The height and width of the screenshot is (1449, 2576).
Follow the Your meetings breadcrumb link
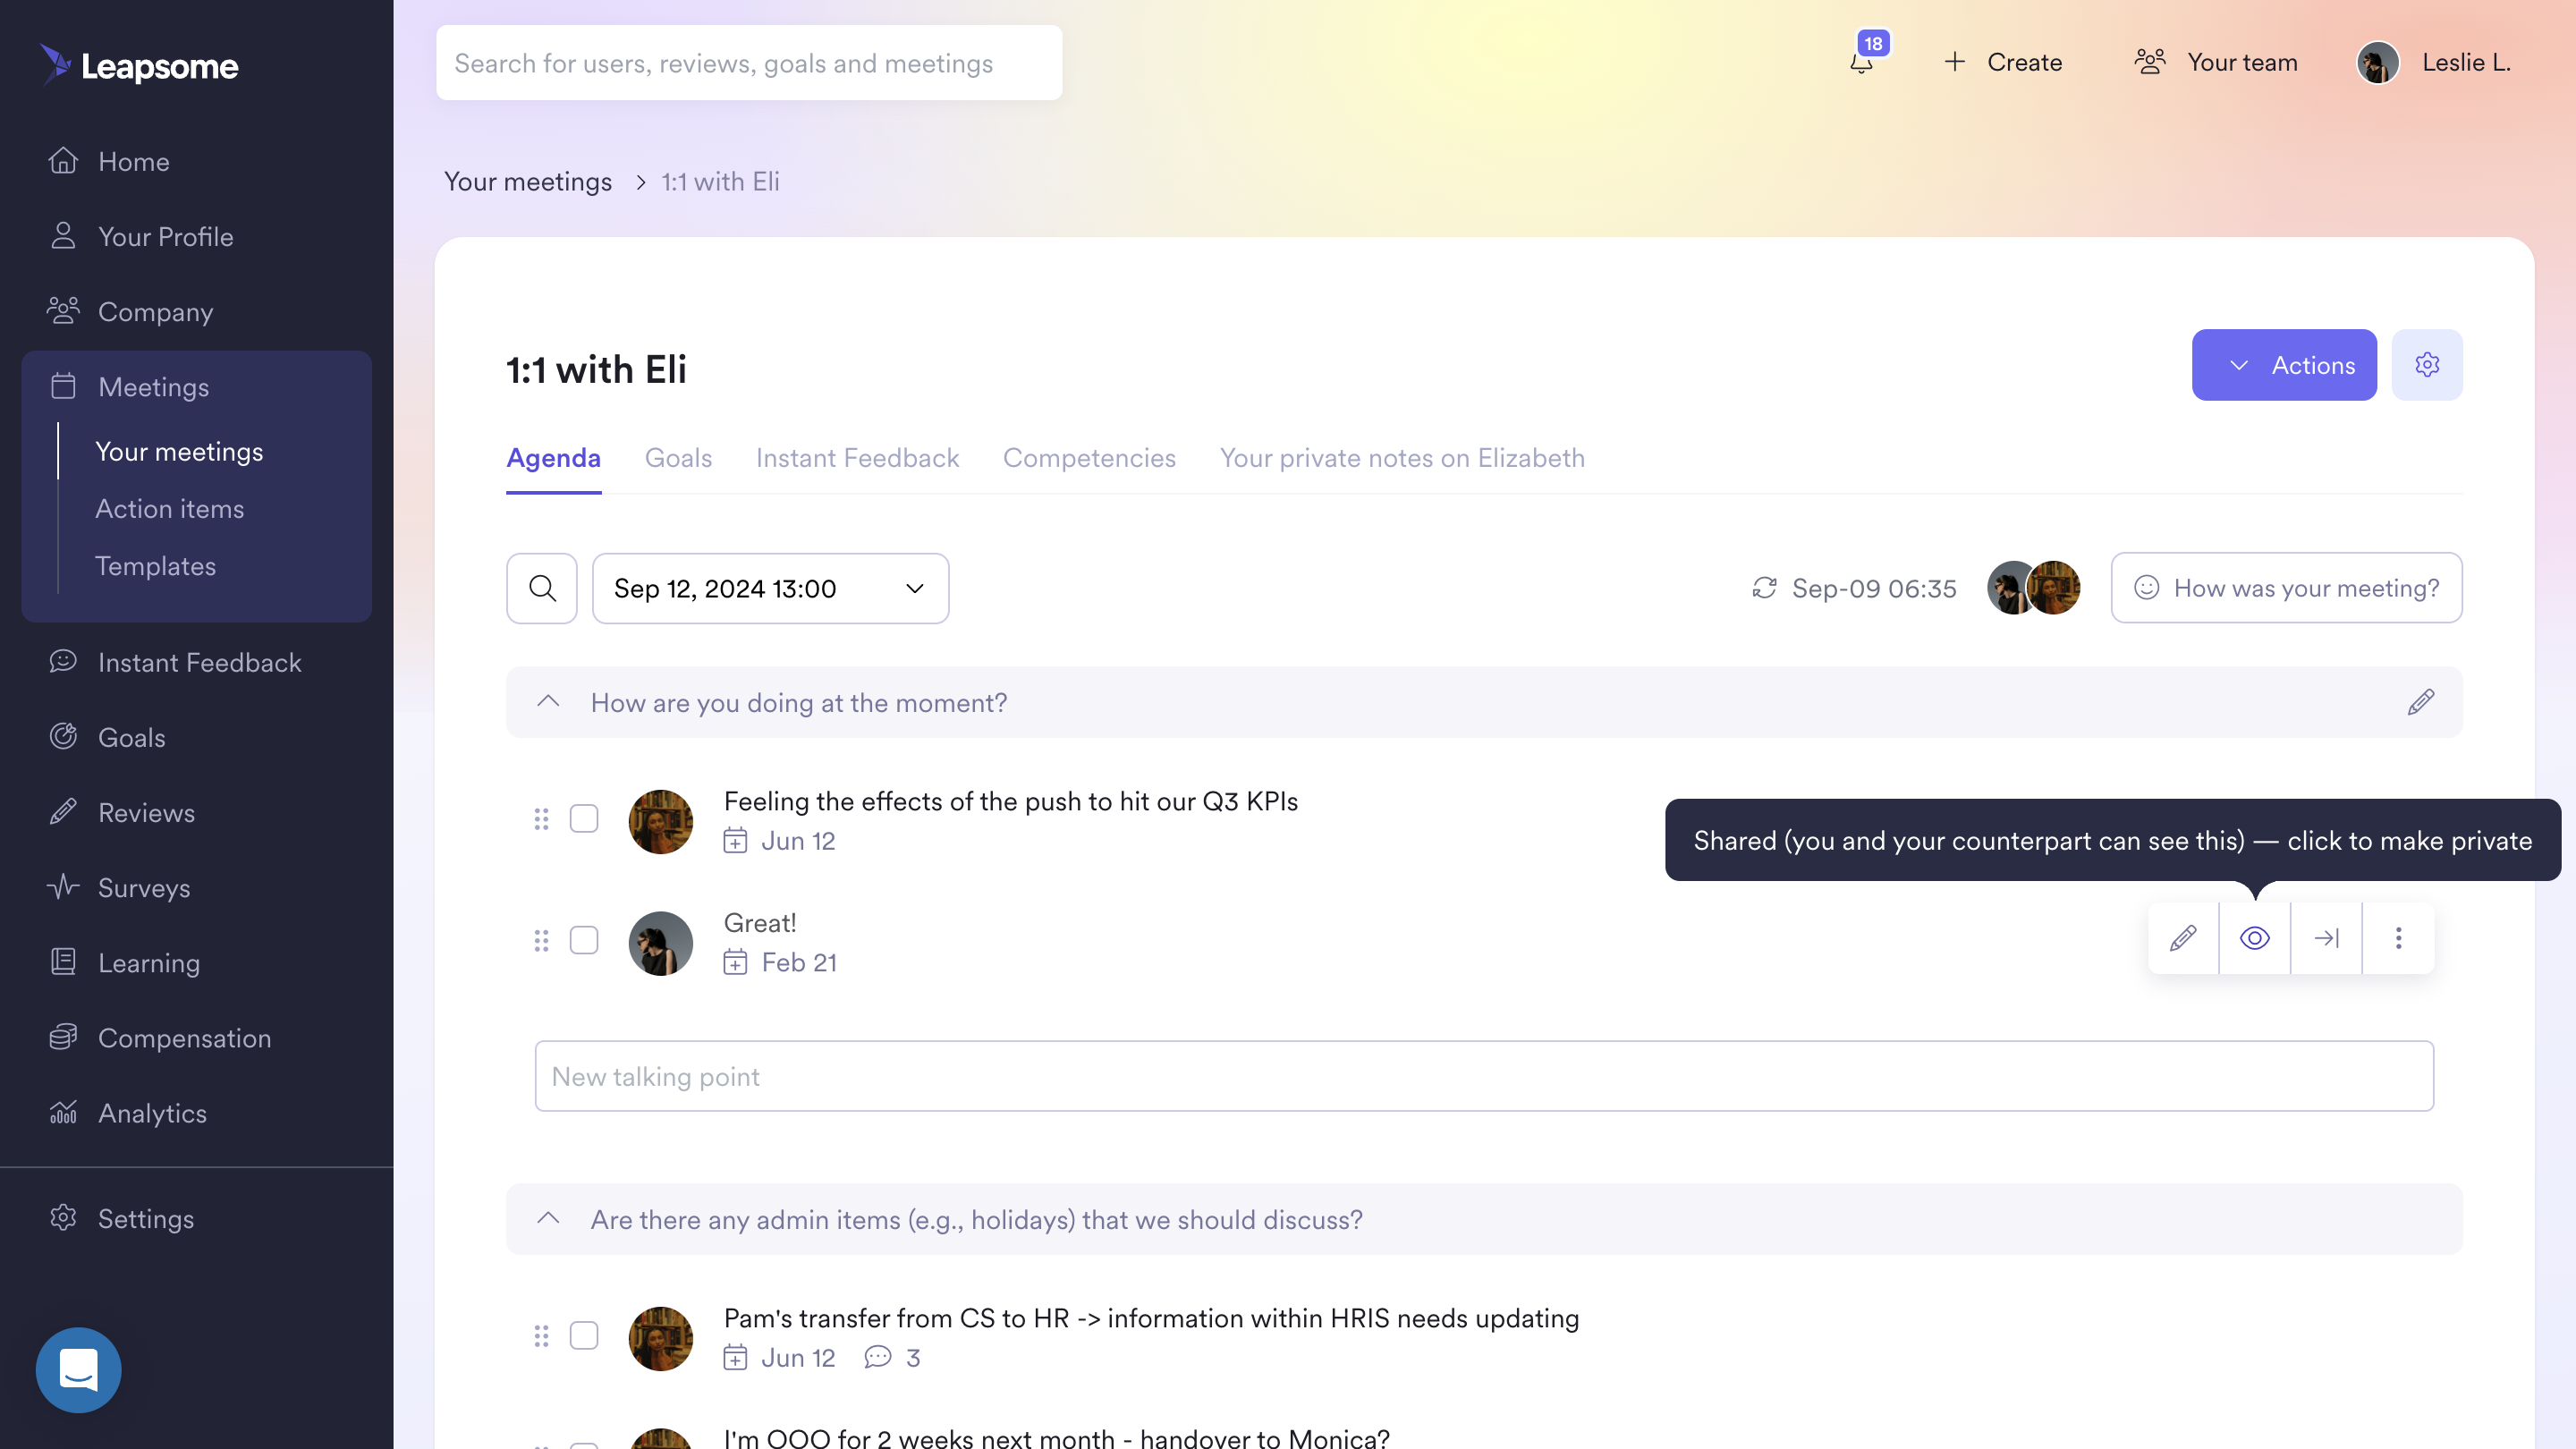point(527,181)
